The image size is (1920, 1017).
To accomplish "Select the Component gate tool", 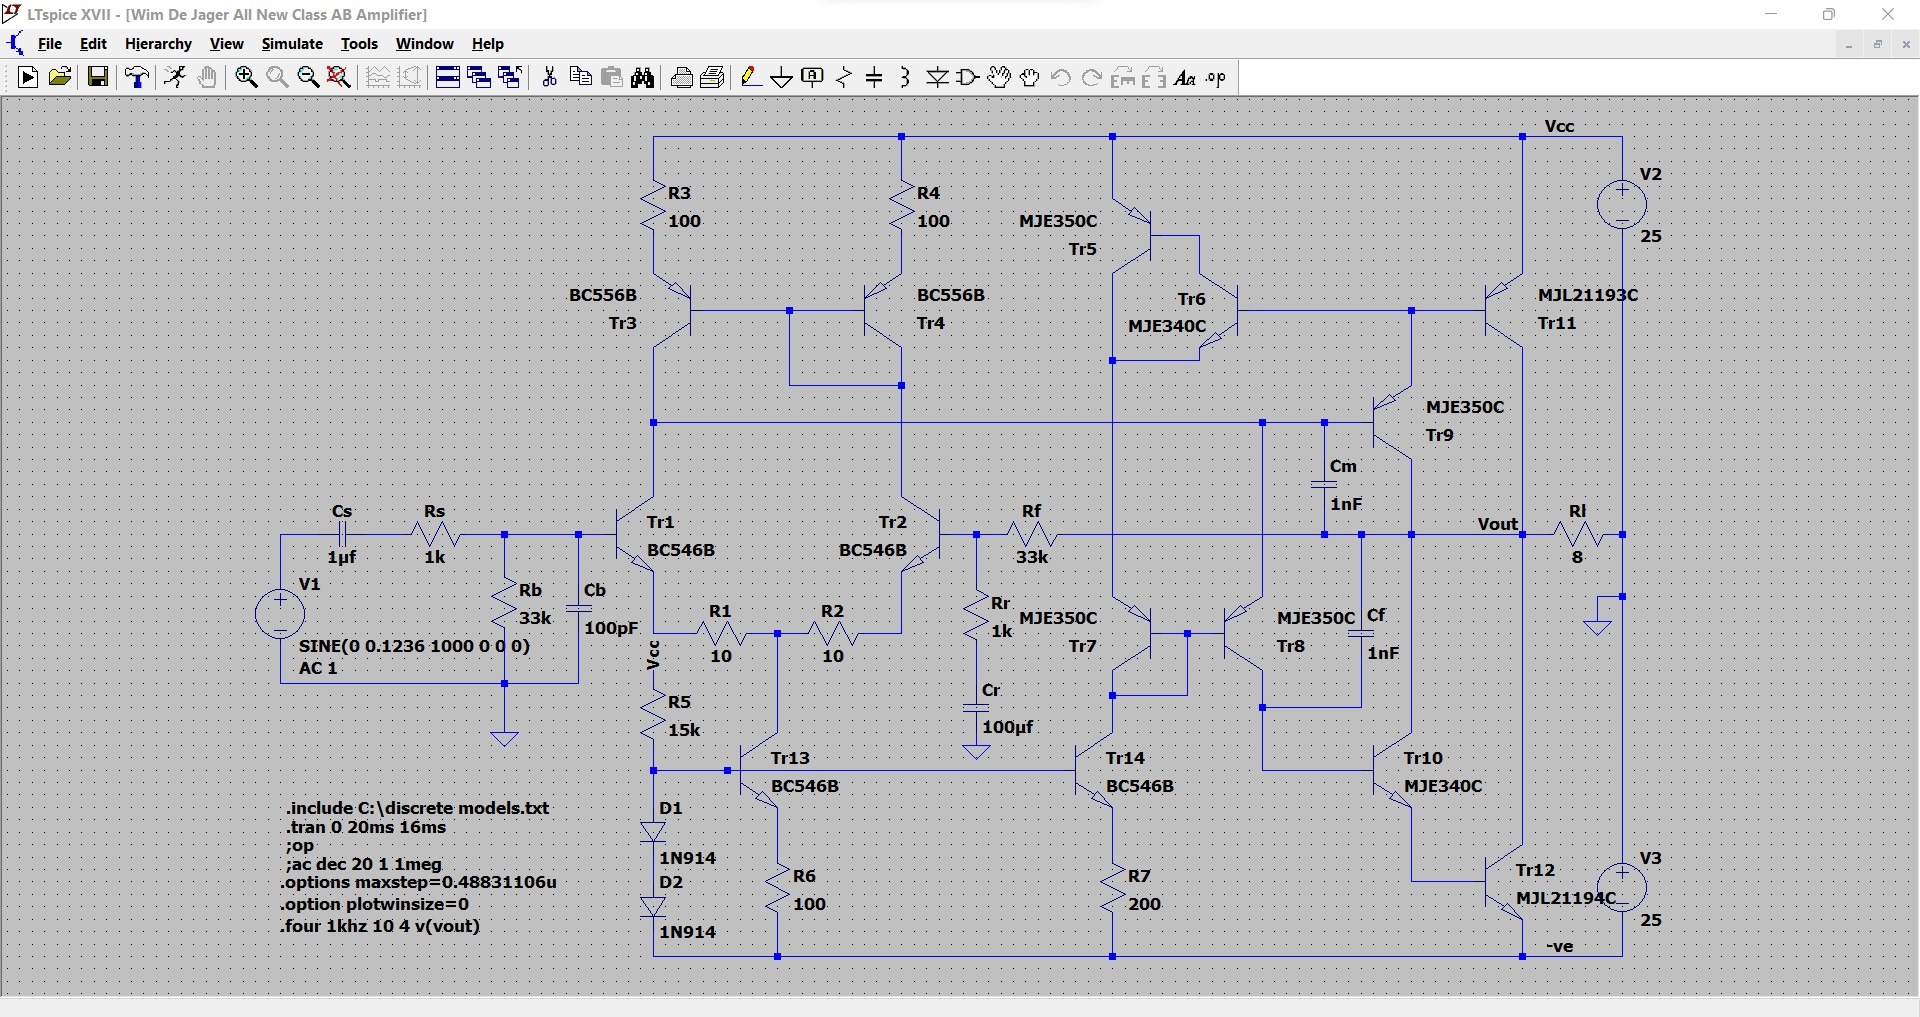I will click(968, 78).
